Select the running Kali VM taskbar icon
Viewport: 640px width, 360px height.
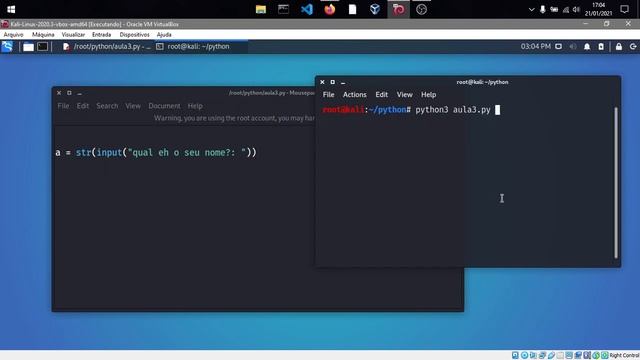point(399,9)
